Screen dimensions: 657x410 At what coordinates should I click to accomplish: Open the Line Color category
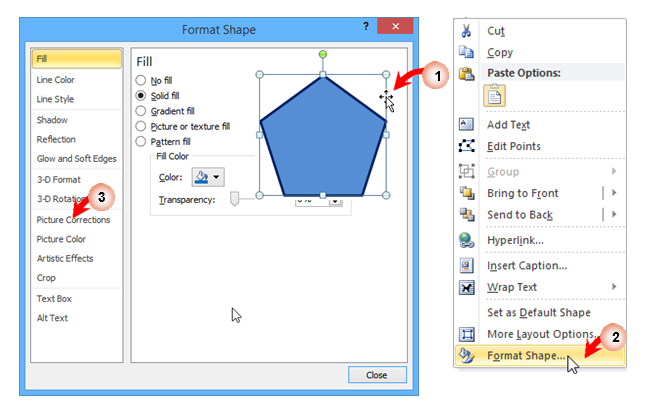[x=56, y=80]
